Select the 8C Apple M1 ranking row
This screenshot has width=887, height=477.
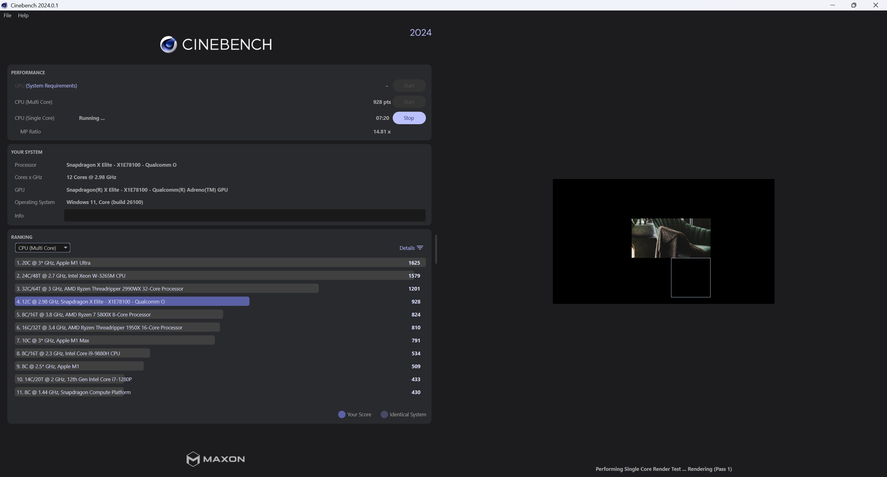[220, 367]
